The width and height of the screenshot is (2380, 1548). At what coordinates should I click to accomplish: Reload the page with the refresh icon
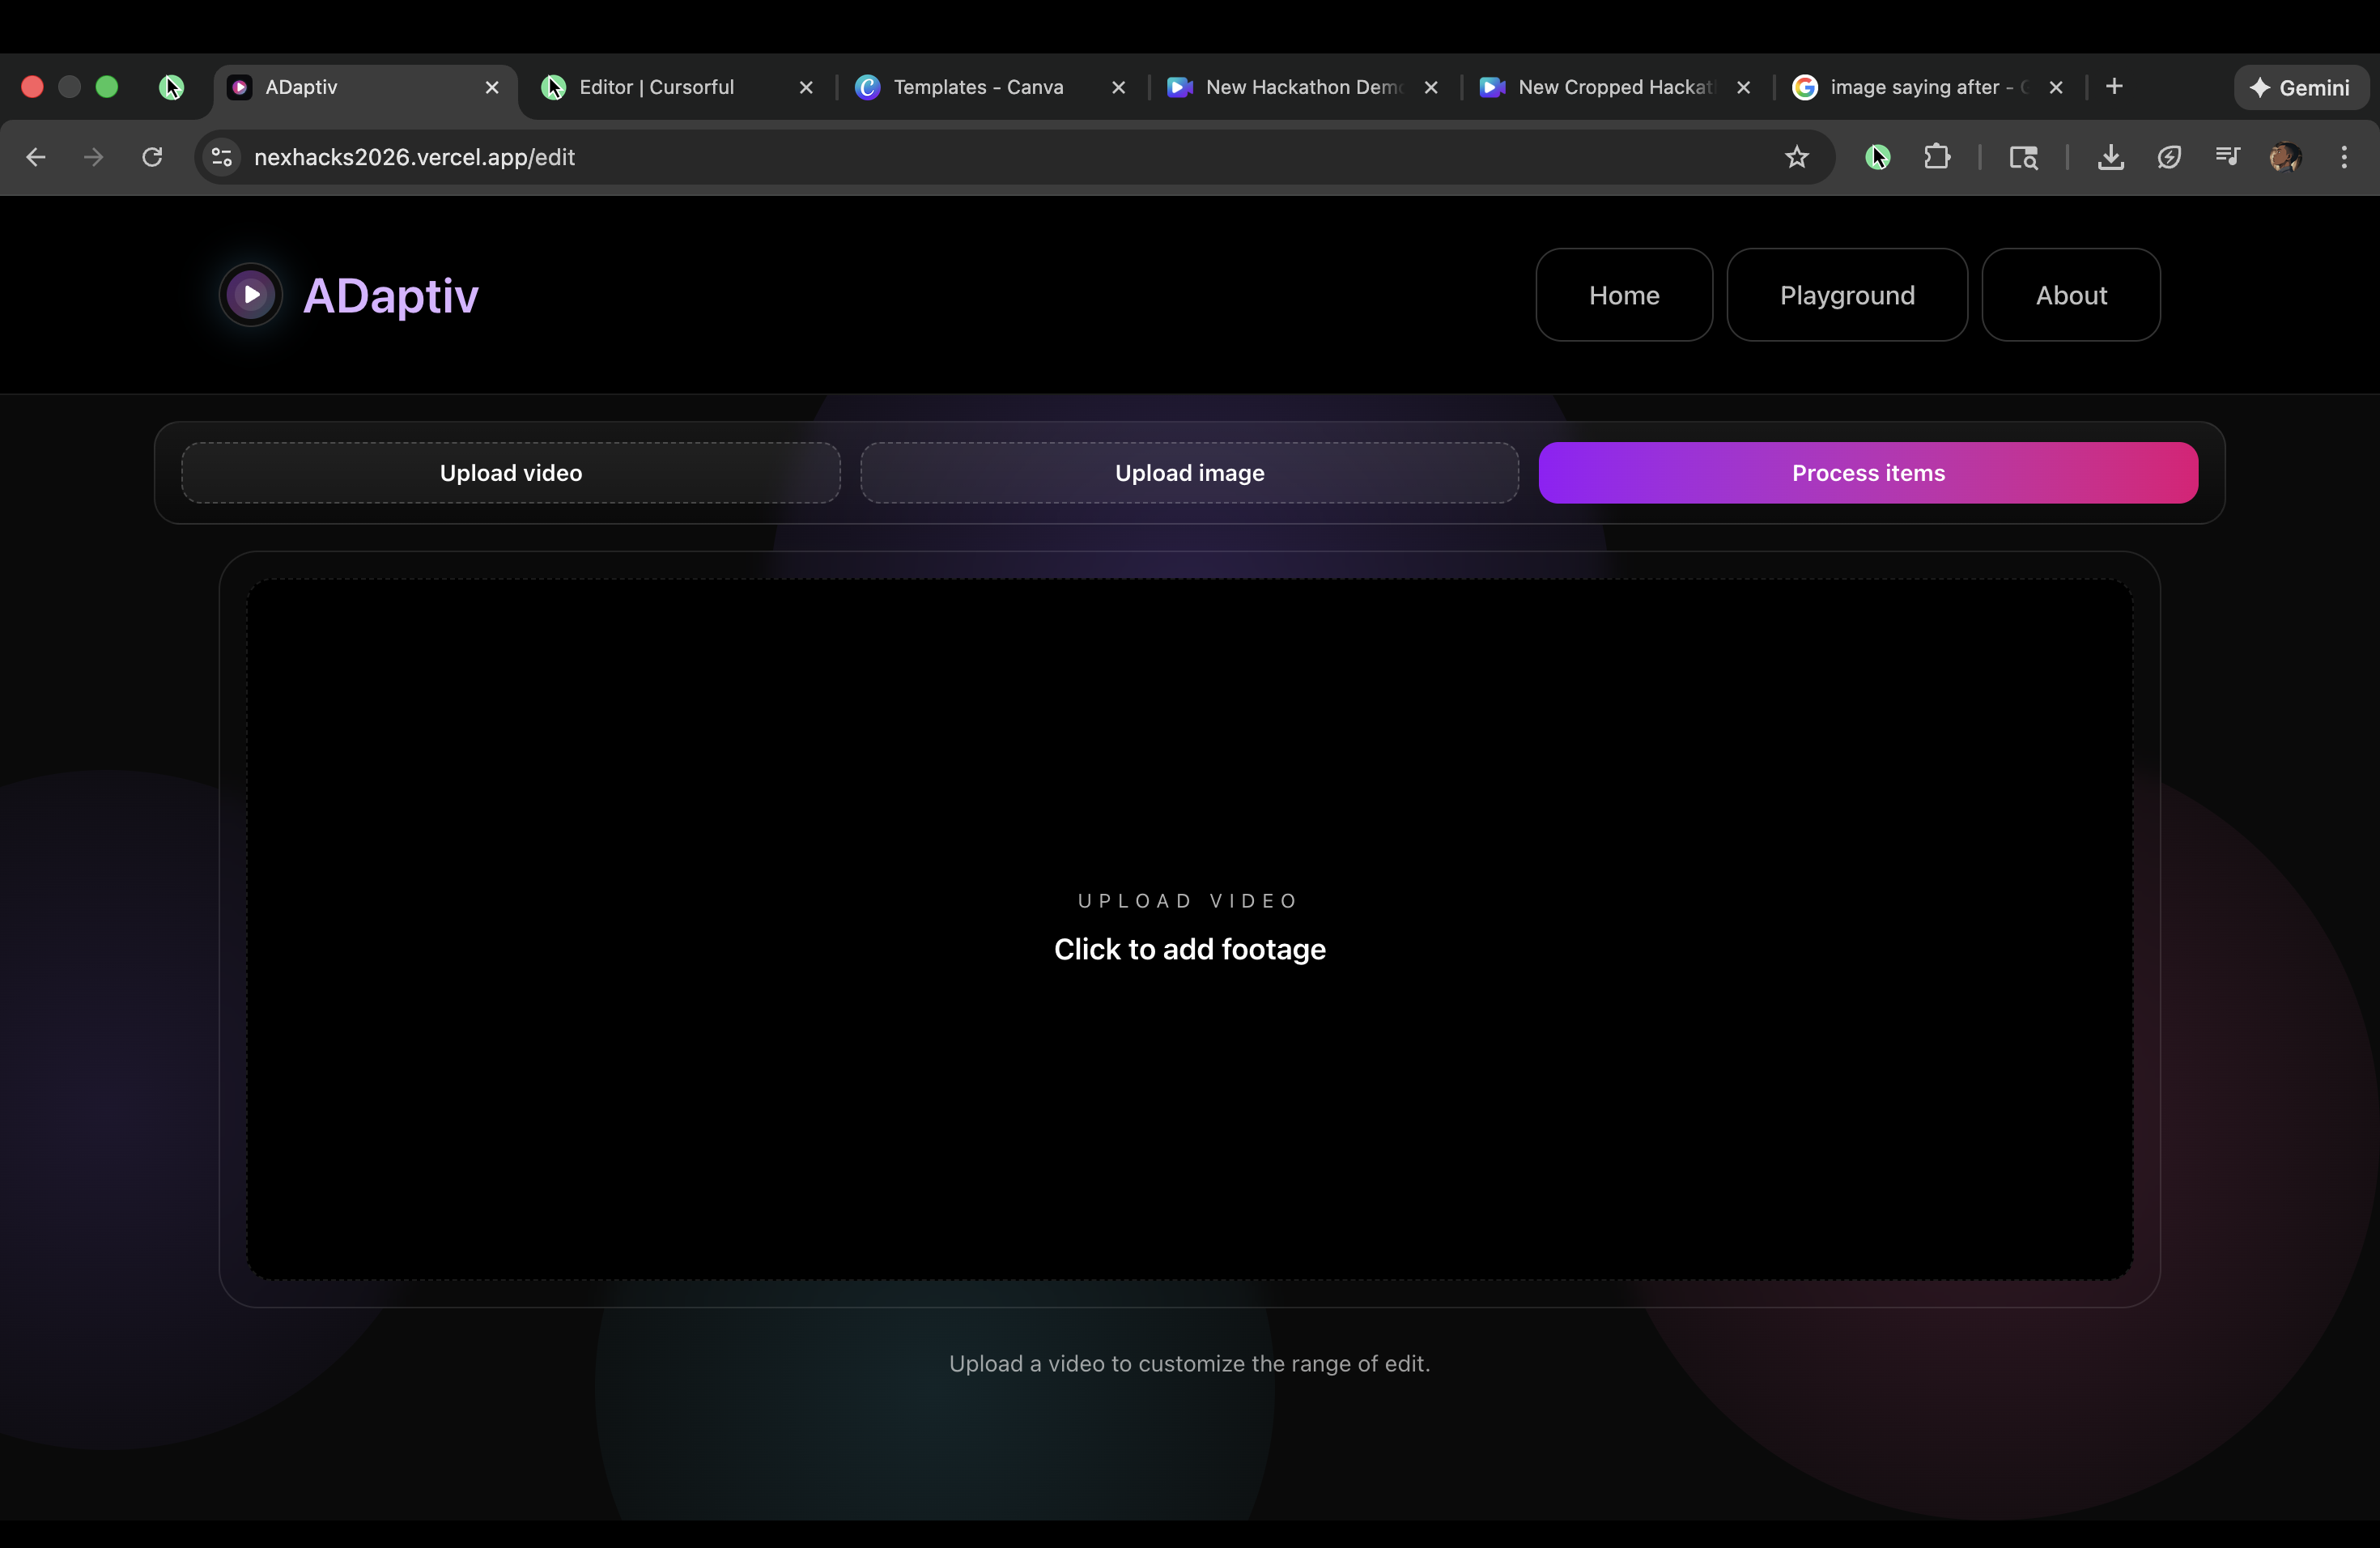coord(152,157)
